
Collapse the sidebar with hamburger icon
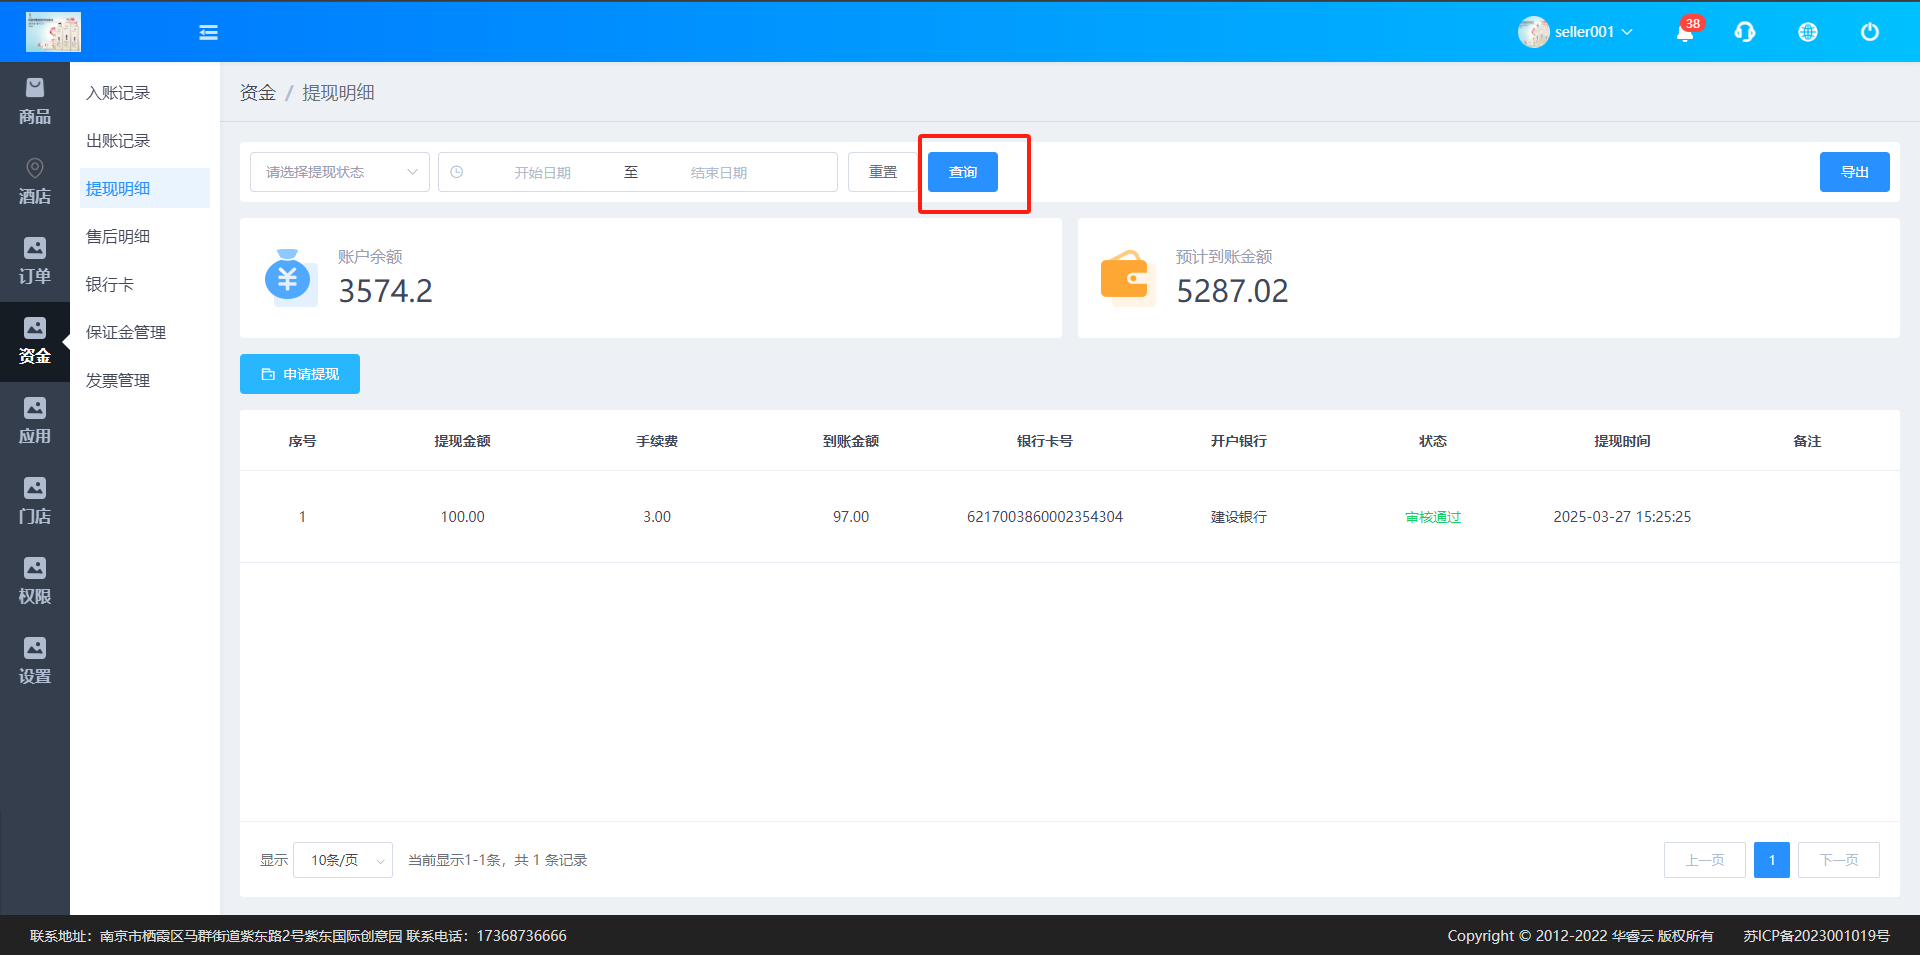pos(208,33)
